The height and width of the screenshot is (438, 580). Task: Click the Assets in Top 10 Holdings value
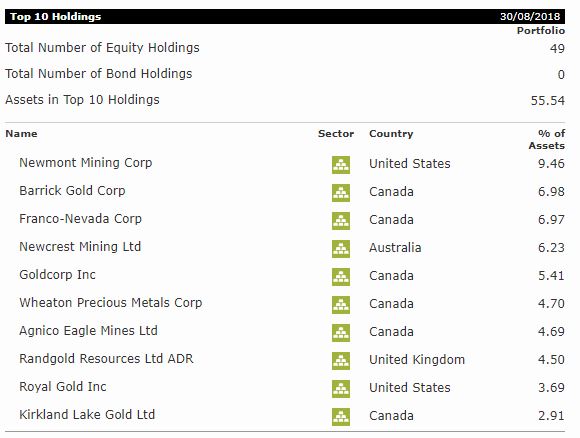pos(547,101)
